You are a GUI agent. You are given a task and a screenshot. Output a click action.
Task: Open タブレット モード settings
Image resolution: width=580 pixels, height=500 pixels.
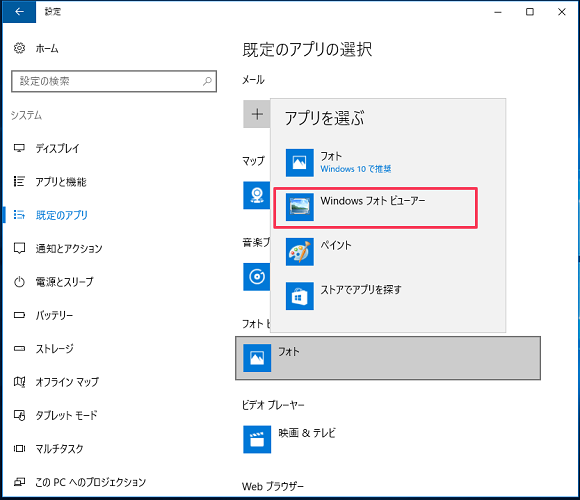click(66, 415)
